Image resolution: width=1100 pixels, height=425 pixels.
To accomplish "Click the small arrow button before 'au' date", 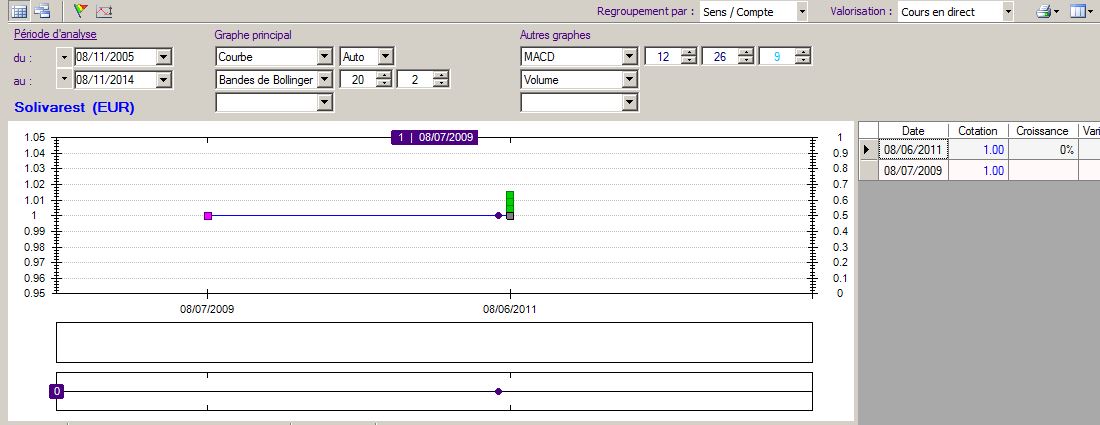I will click(x=66, y=79).
